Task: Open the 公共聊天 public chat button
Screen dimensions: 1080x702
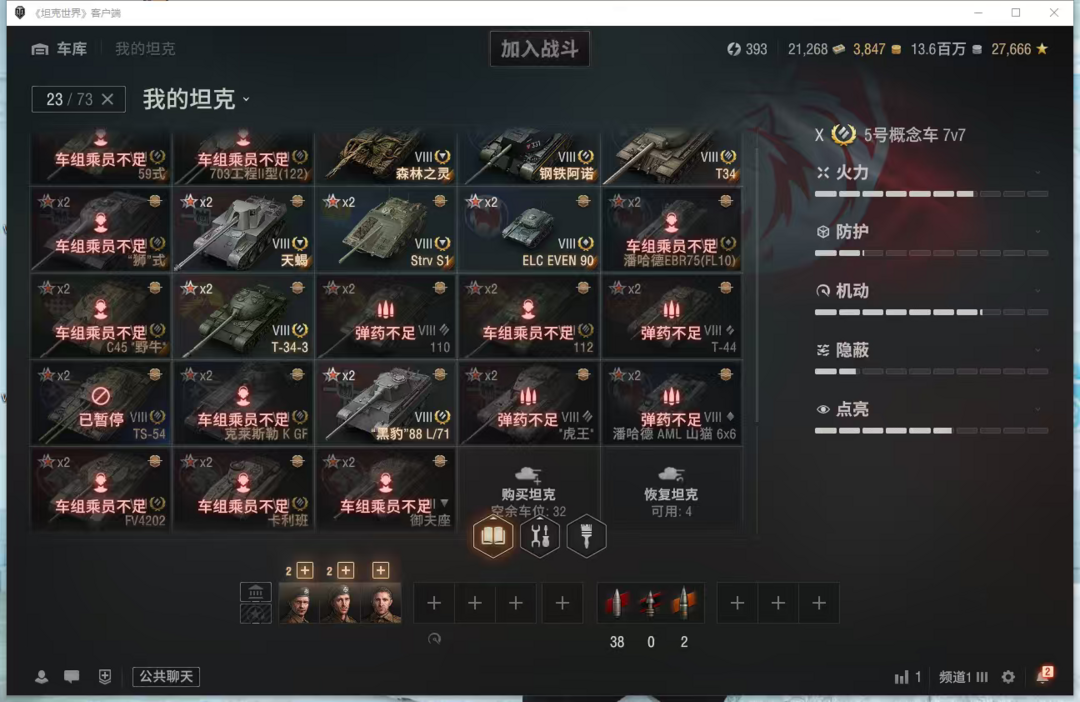Action: (166, 677)
